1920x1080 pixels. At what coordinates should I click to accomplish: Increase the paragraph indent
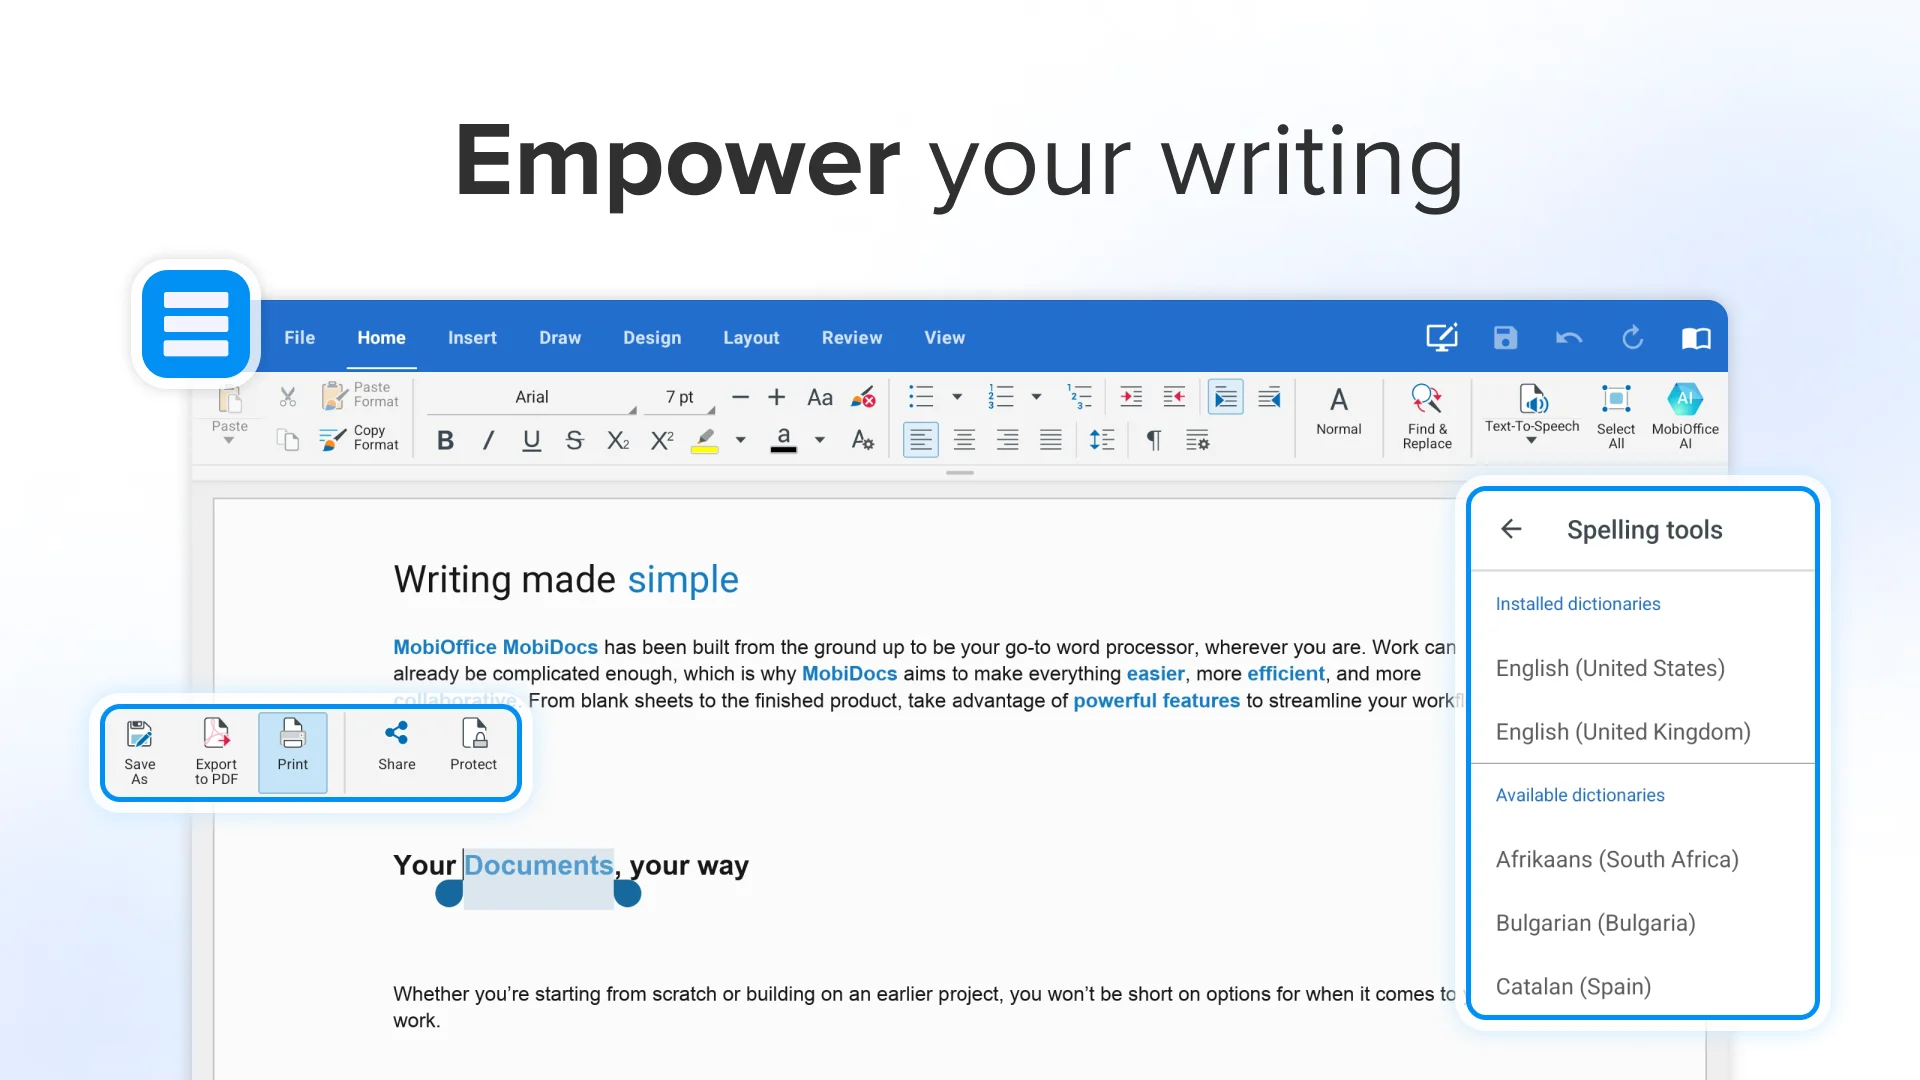pos(1131,397)
